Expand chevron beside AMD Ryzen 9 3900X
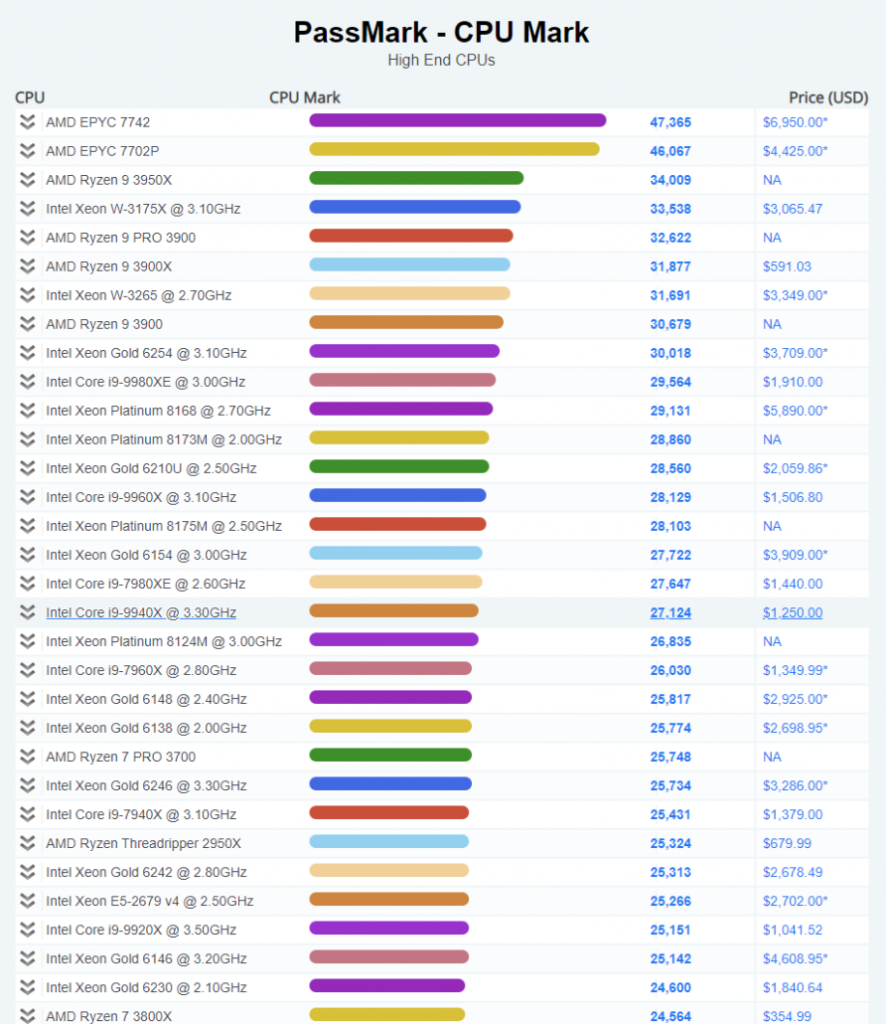886x1024 pixels. pos(27,266)
